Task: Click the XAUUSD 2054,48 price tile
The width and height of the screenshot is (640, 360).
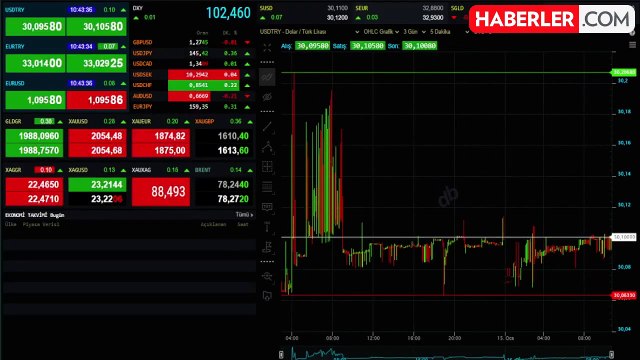Action: 97,136
